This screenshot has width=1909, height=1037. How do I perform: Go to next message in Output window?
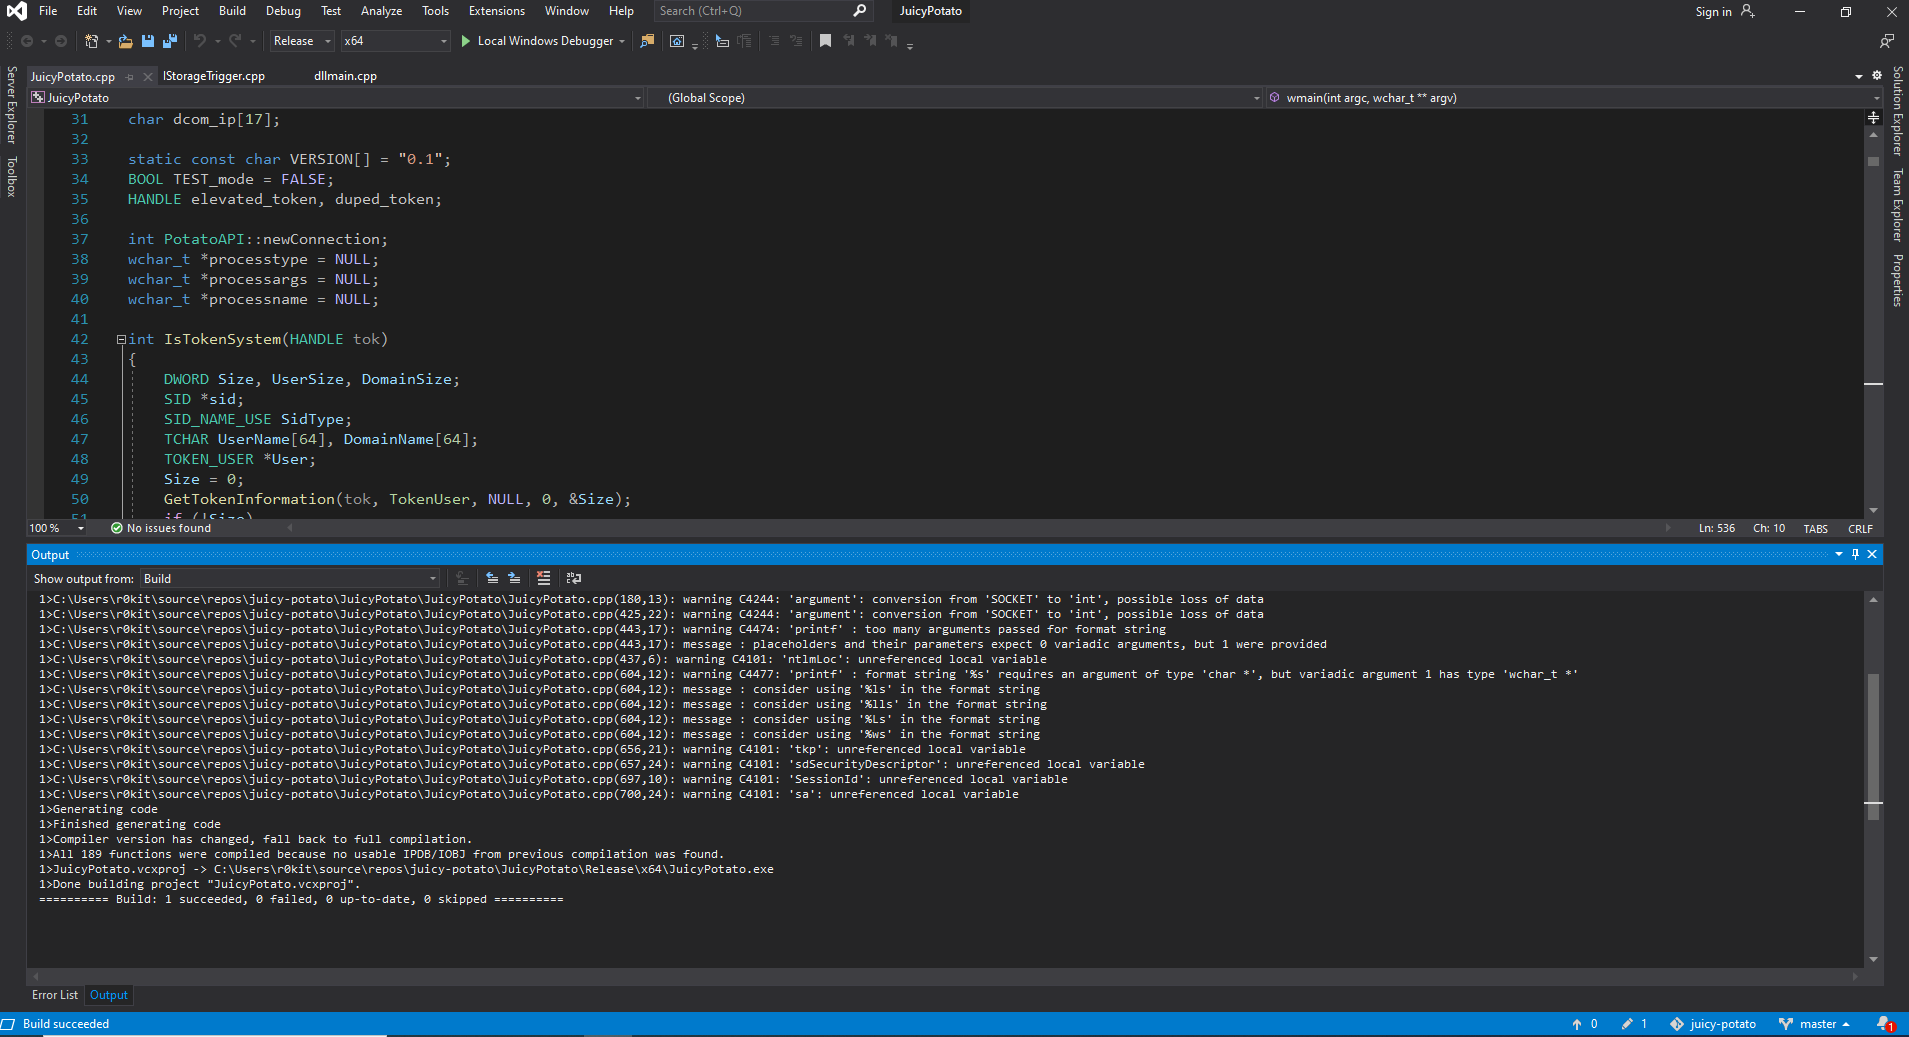click(x=514, y=578)
